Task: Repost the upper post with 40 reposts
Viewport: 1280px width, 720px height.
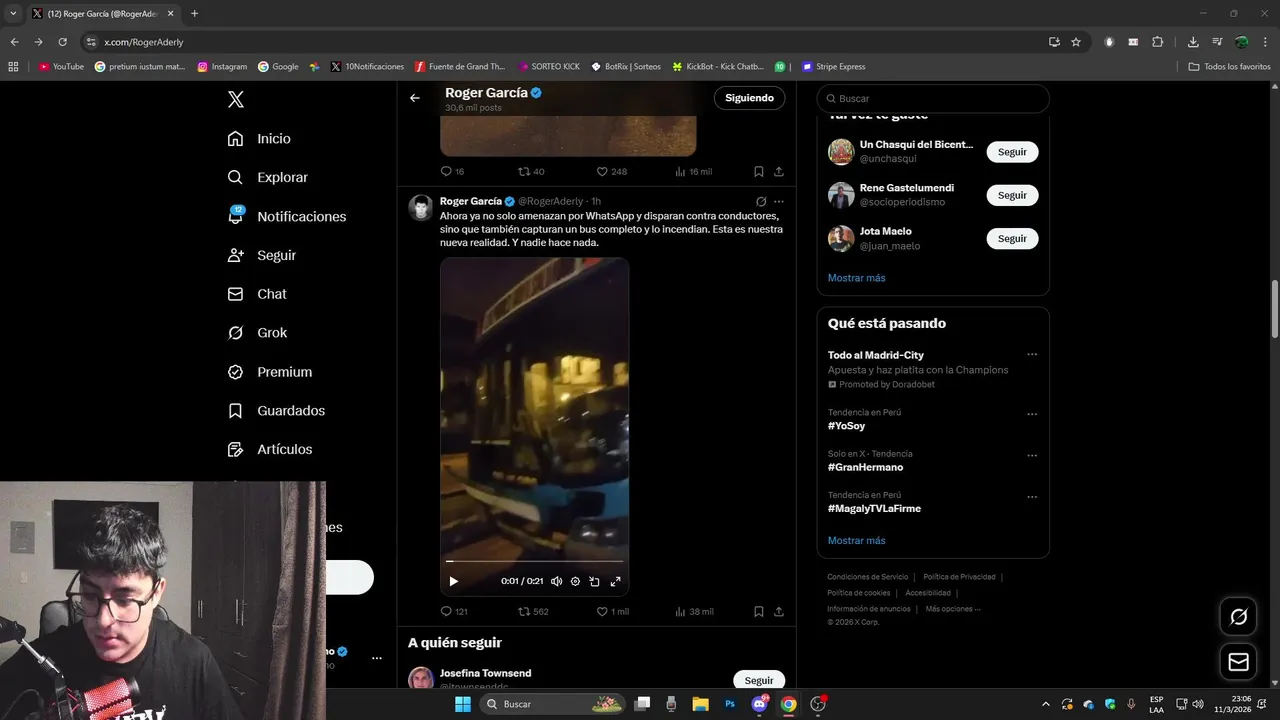Action: click(x=531, y=171)
